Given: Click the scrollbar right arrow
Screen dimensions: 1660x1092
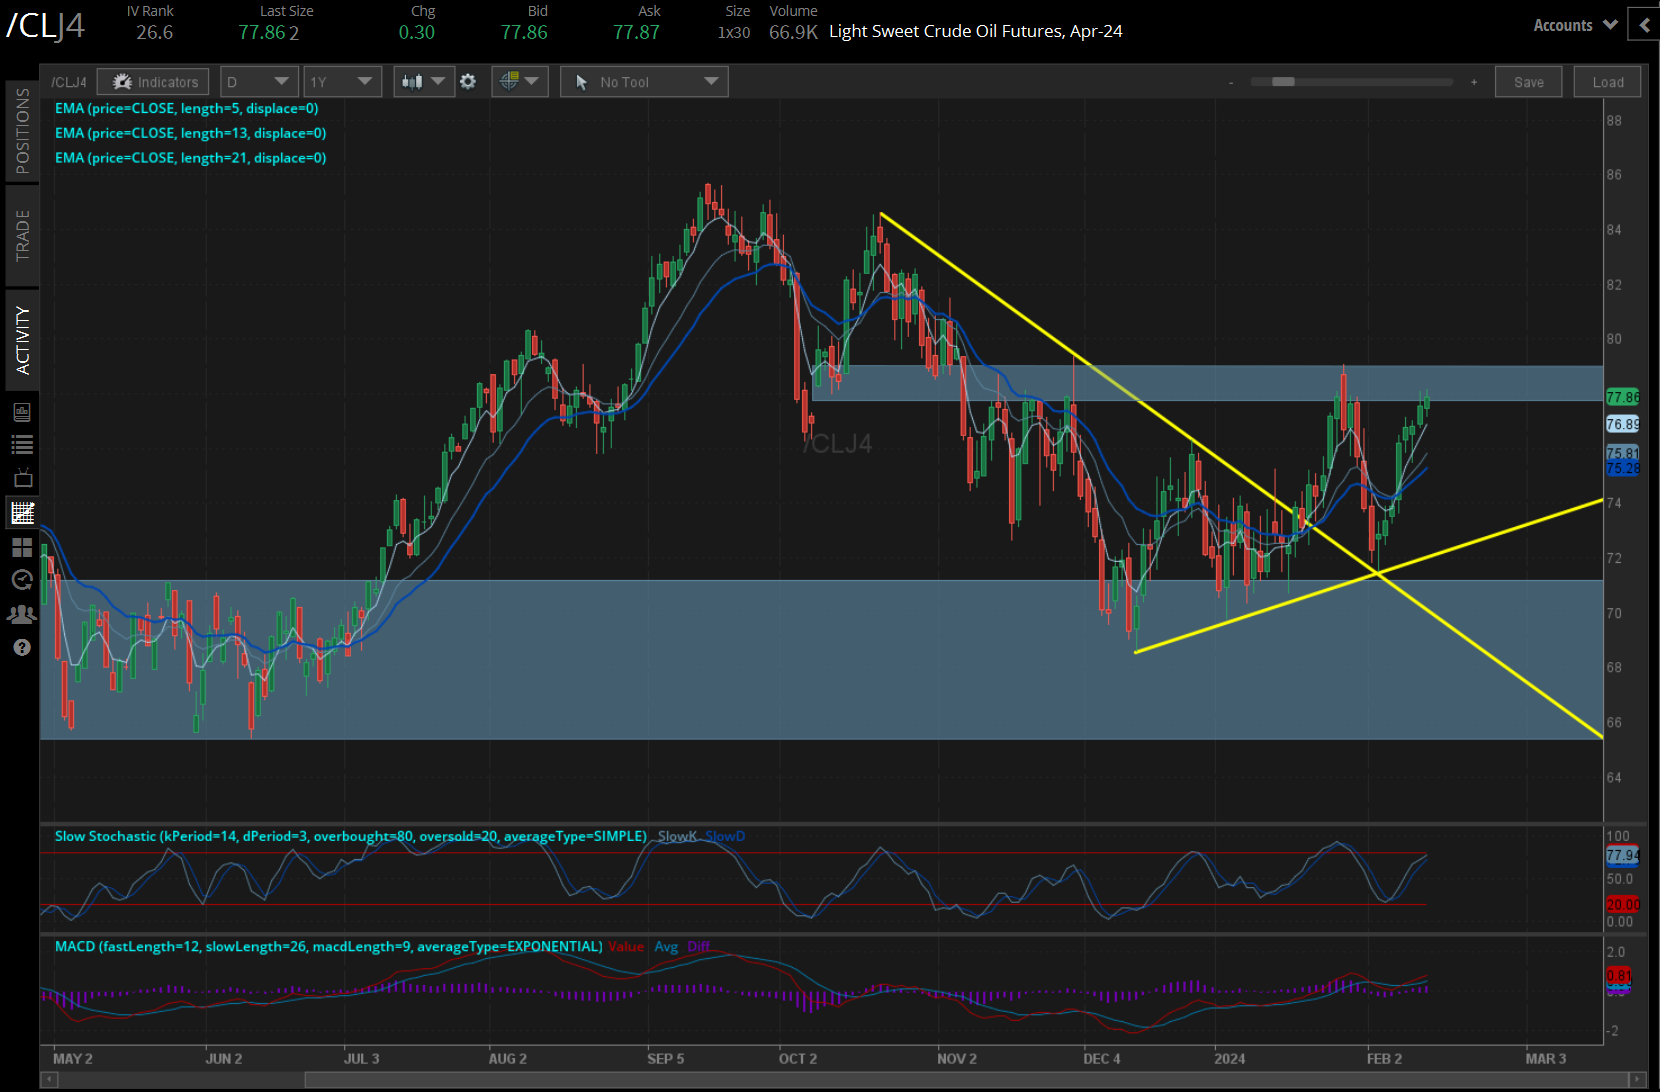Looking at the screenshot, I should 1638,1080.
